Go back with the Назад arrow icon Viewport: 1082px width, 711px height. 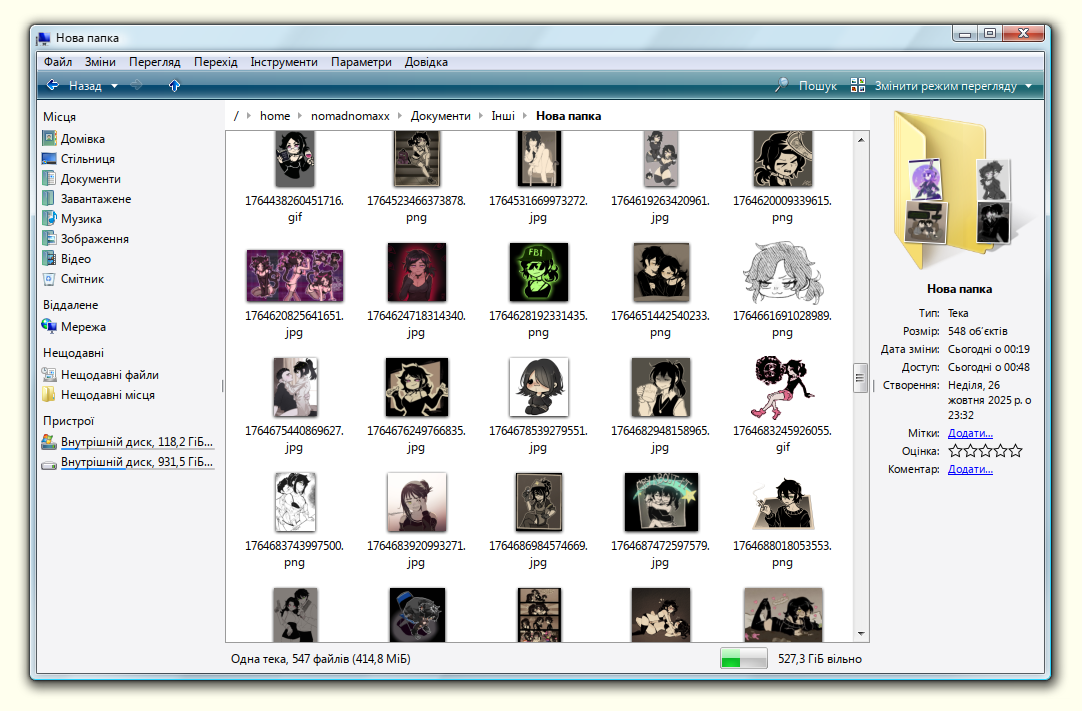point(52,86)
